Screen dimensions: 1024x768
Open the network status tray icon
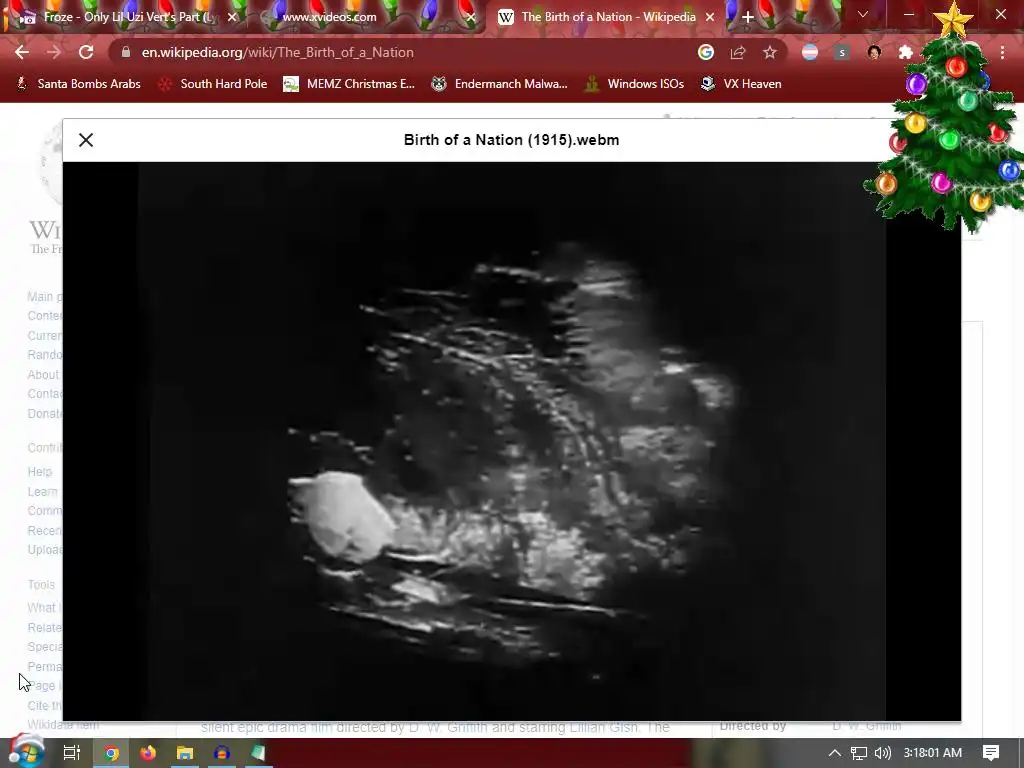[858, 753]
